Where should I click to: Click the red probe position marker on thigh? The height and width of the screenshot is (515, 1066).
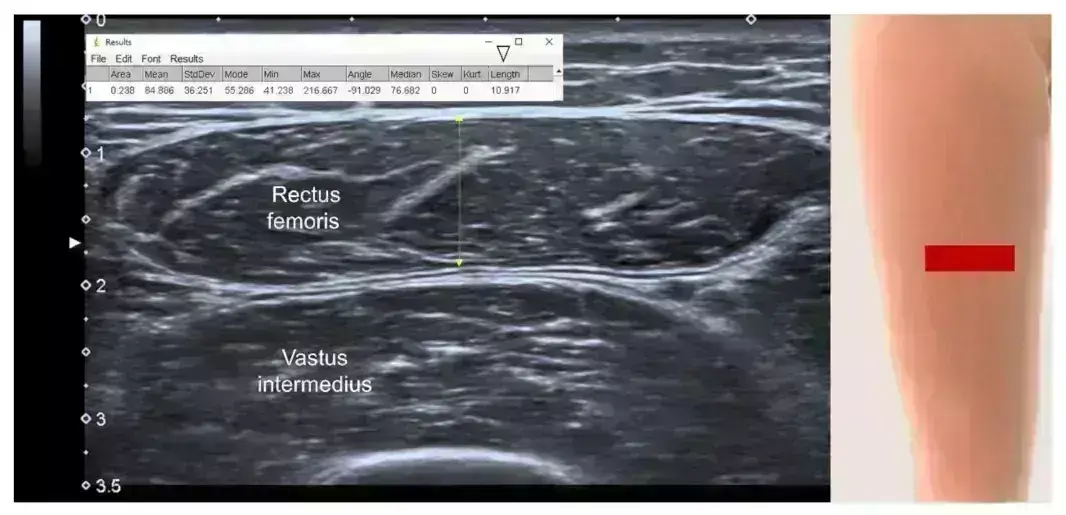(969, 258)
